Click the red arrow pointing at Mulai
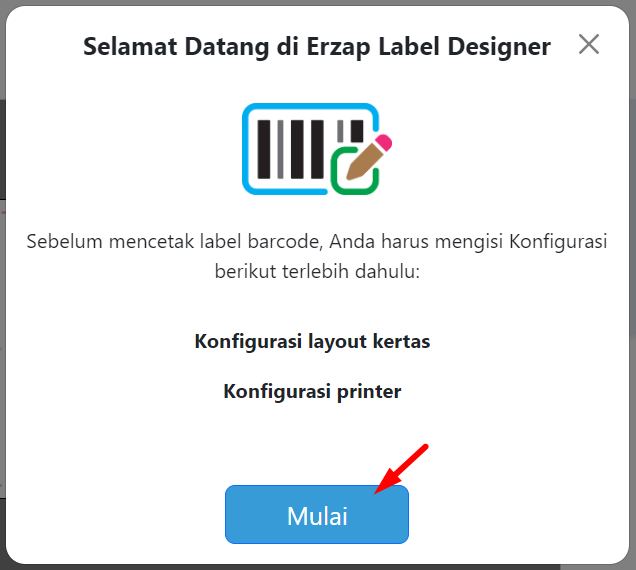636x570 pixels. (x=401, y=469)
